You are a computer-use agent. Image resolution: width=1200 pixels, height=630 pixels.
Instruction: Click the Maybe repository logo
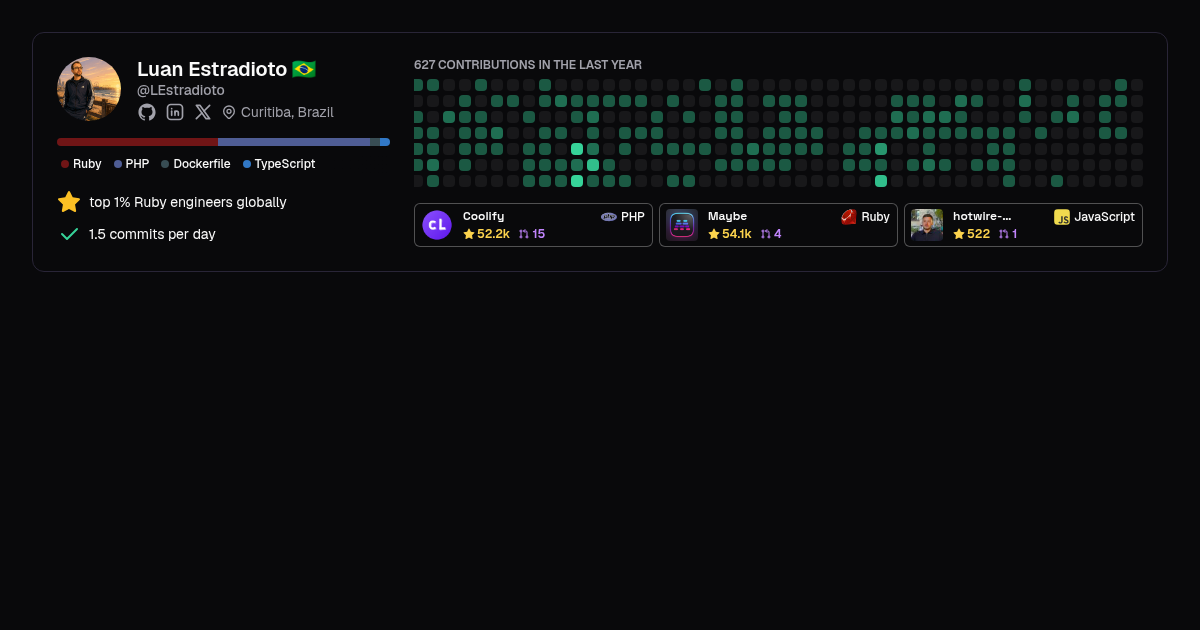click(682, 225)
